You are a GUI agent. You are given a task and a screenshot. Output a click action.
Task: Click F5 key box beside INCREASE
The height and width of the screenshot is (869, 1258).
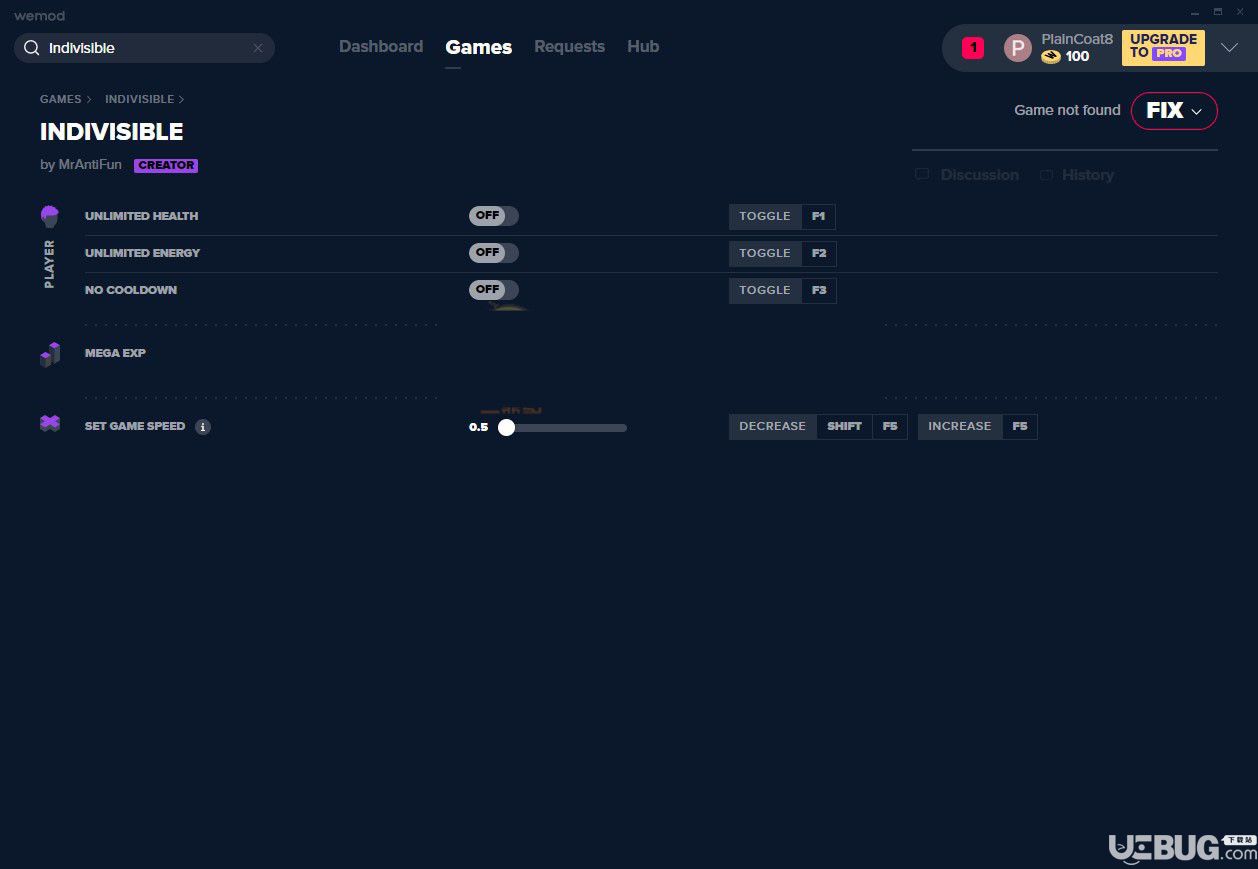(1020, 427)
